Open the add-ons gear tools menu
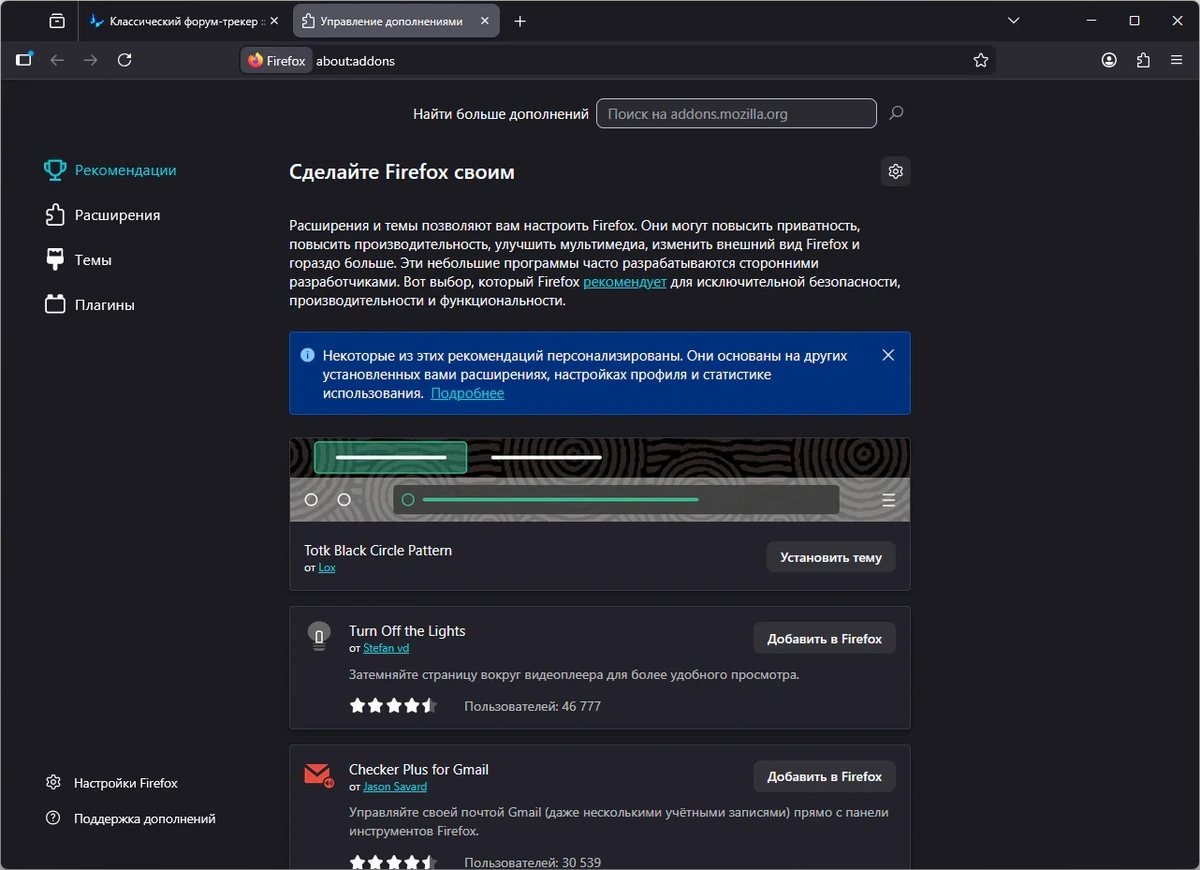The image size is (1200, 870). 896,171
